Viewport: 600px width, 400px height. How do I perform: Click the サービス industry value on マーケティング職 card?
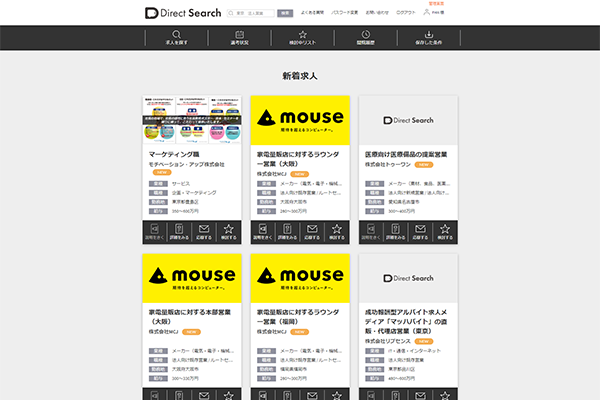click(x=181, y=184)
